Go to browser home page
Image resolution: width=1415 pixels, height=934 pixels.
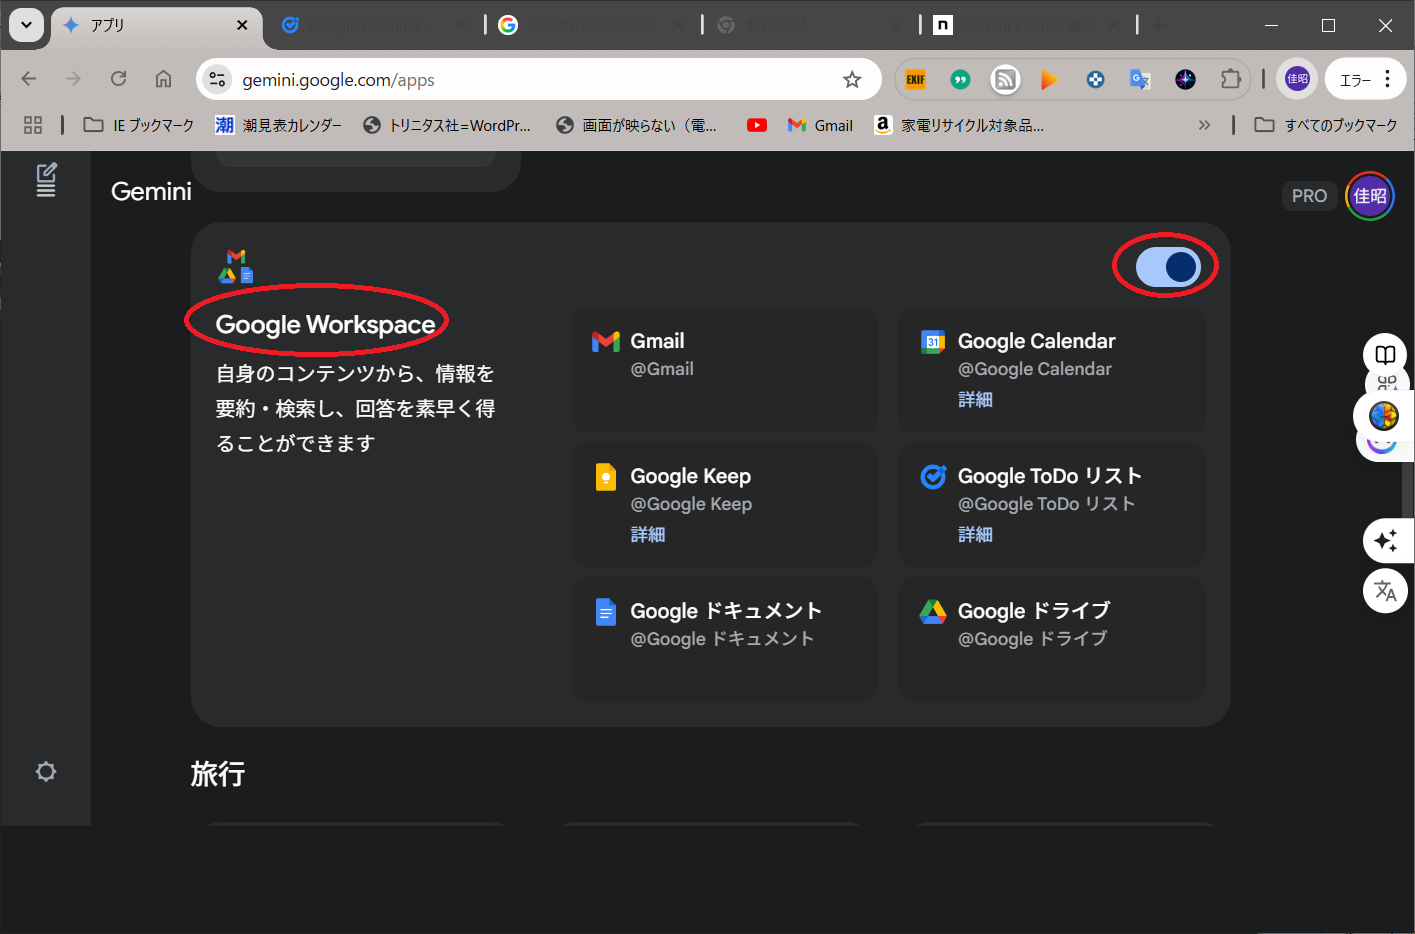[163, 79]
